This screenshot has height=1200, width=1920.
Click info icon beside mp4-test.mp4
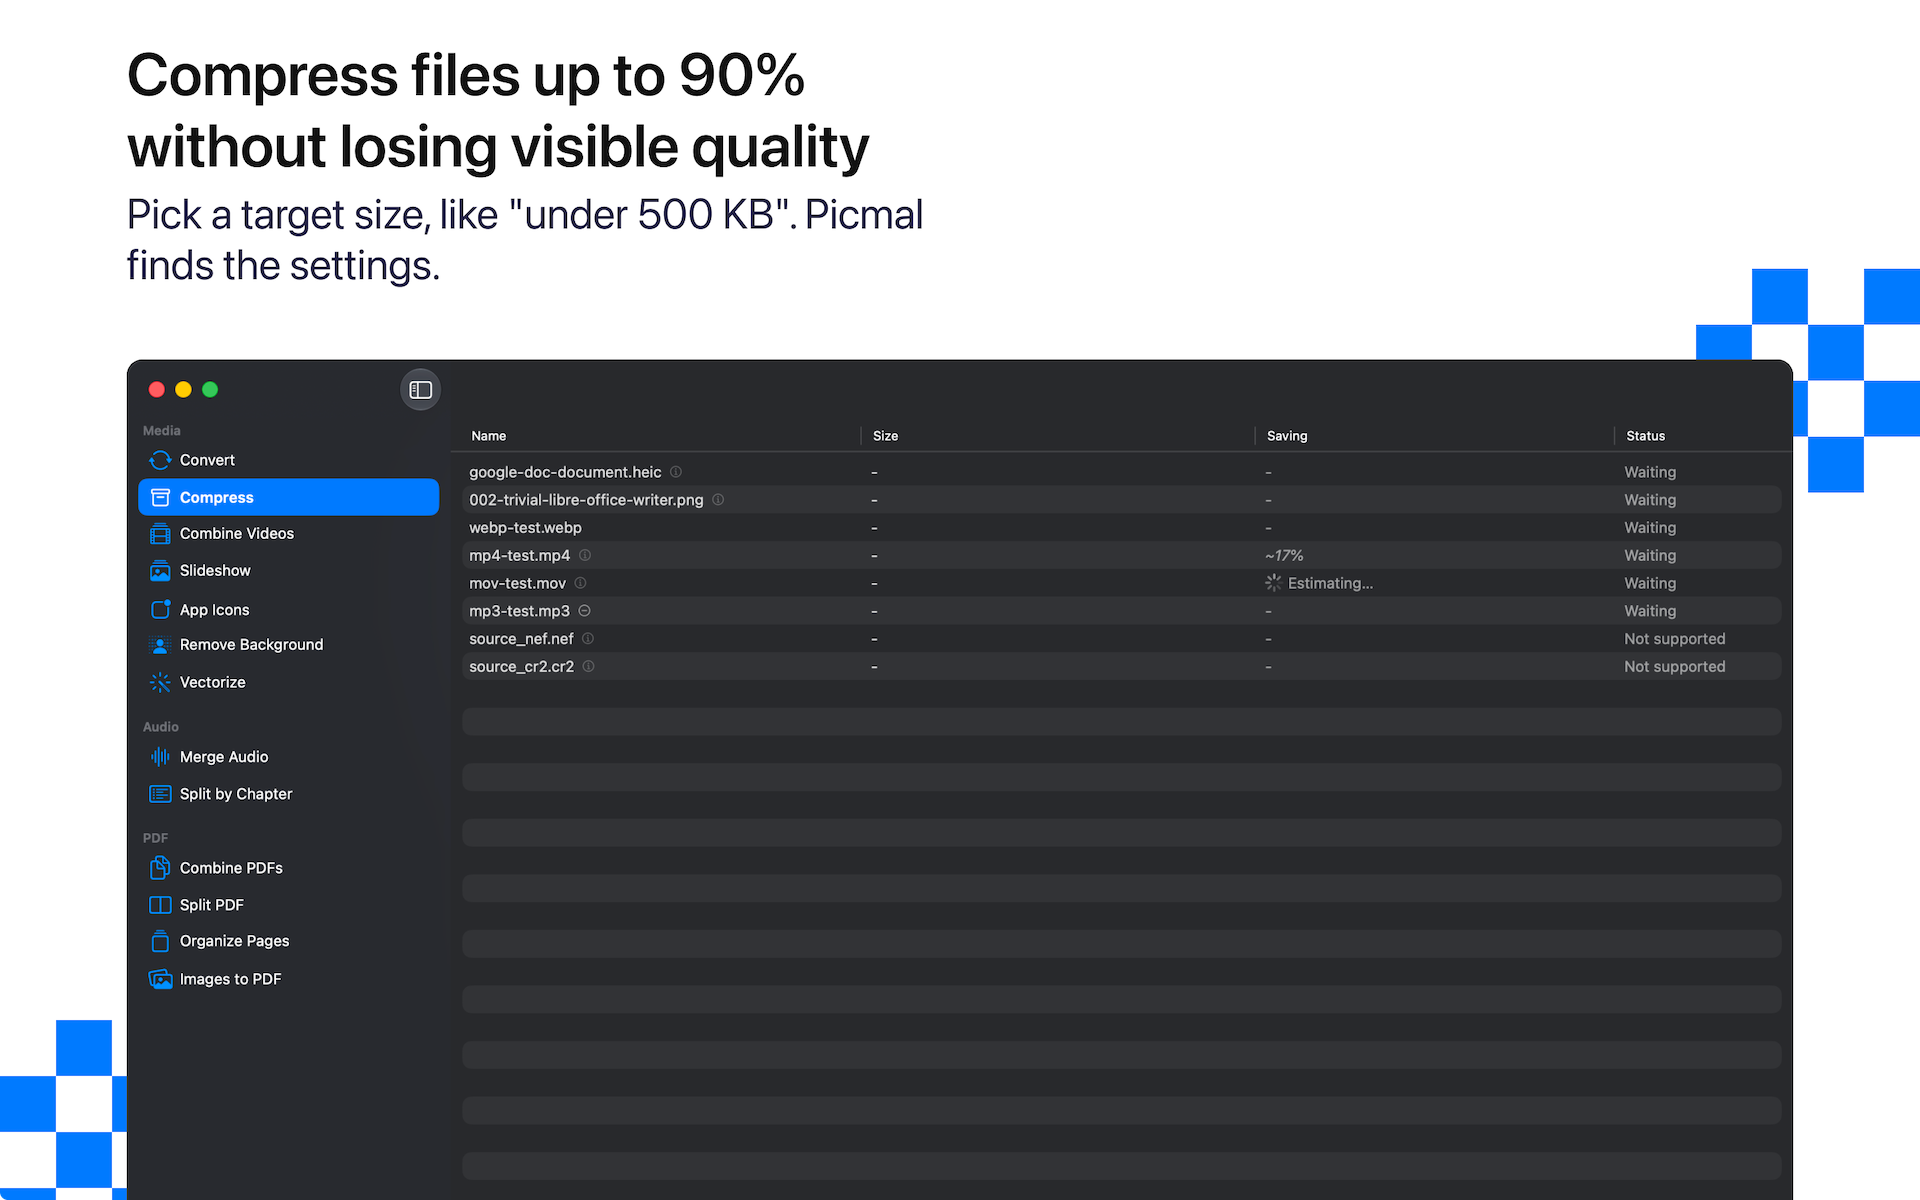(x=585, y=555)
